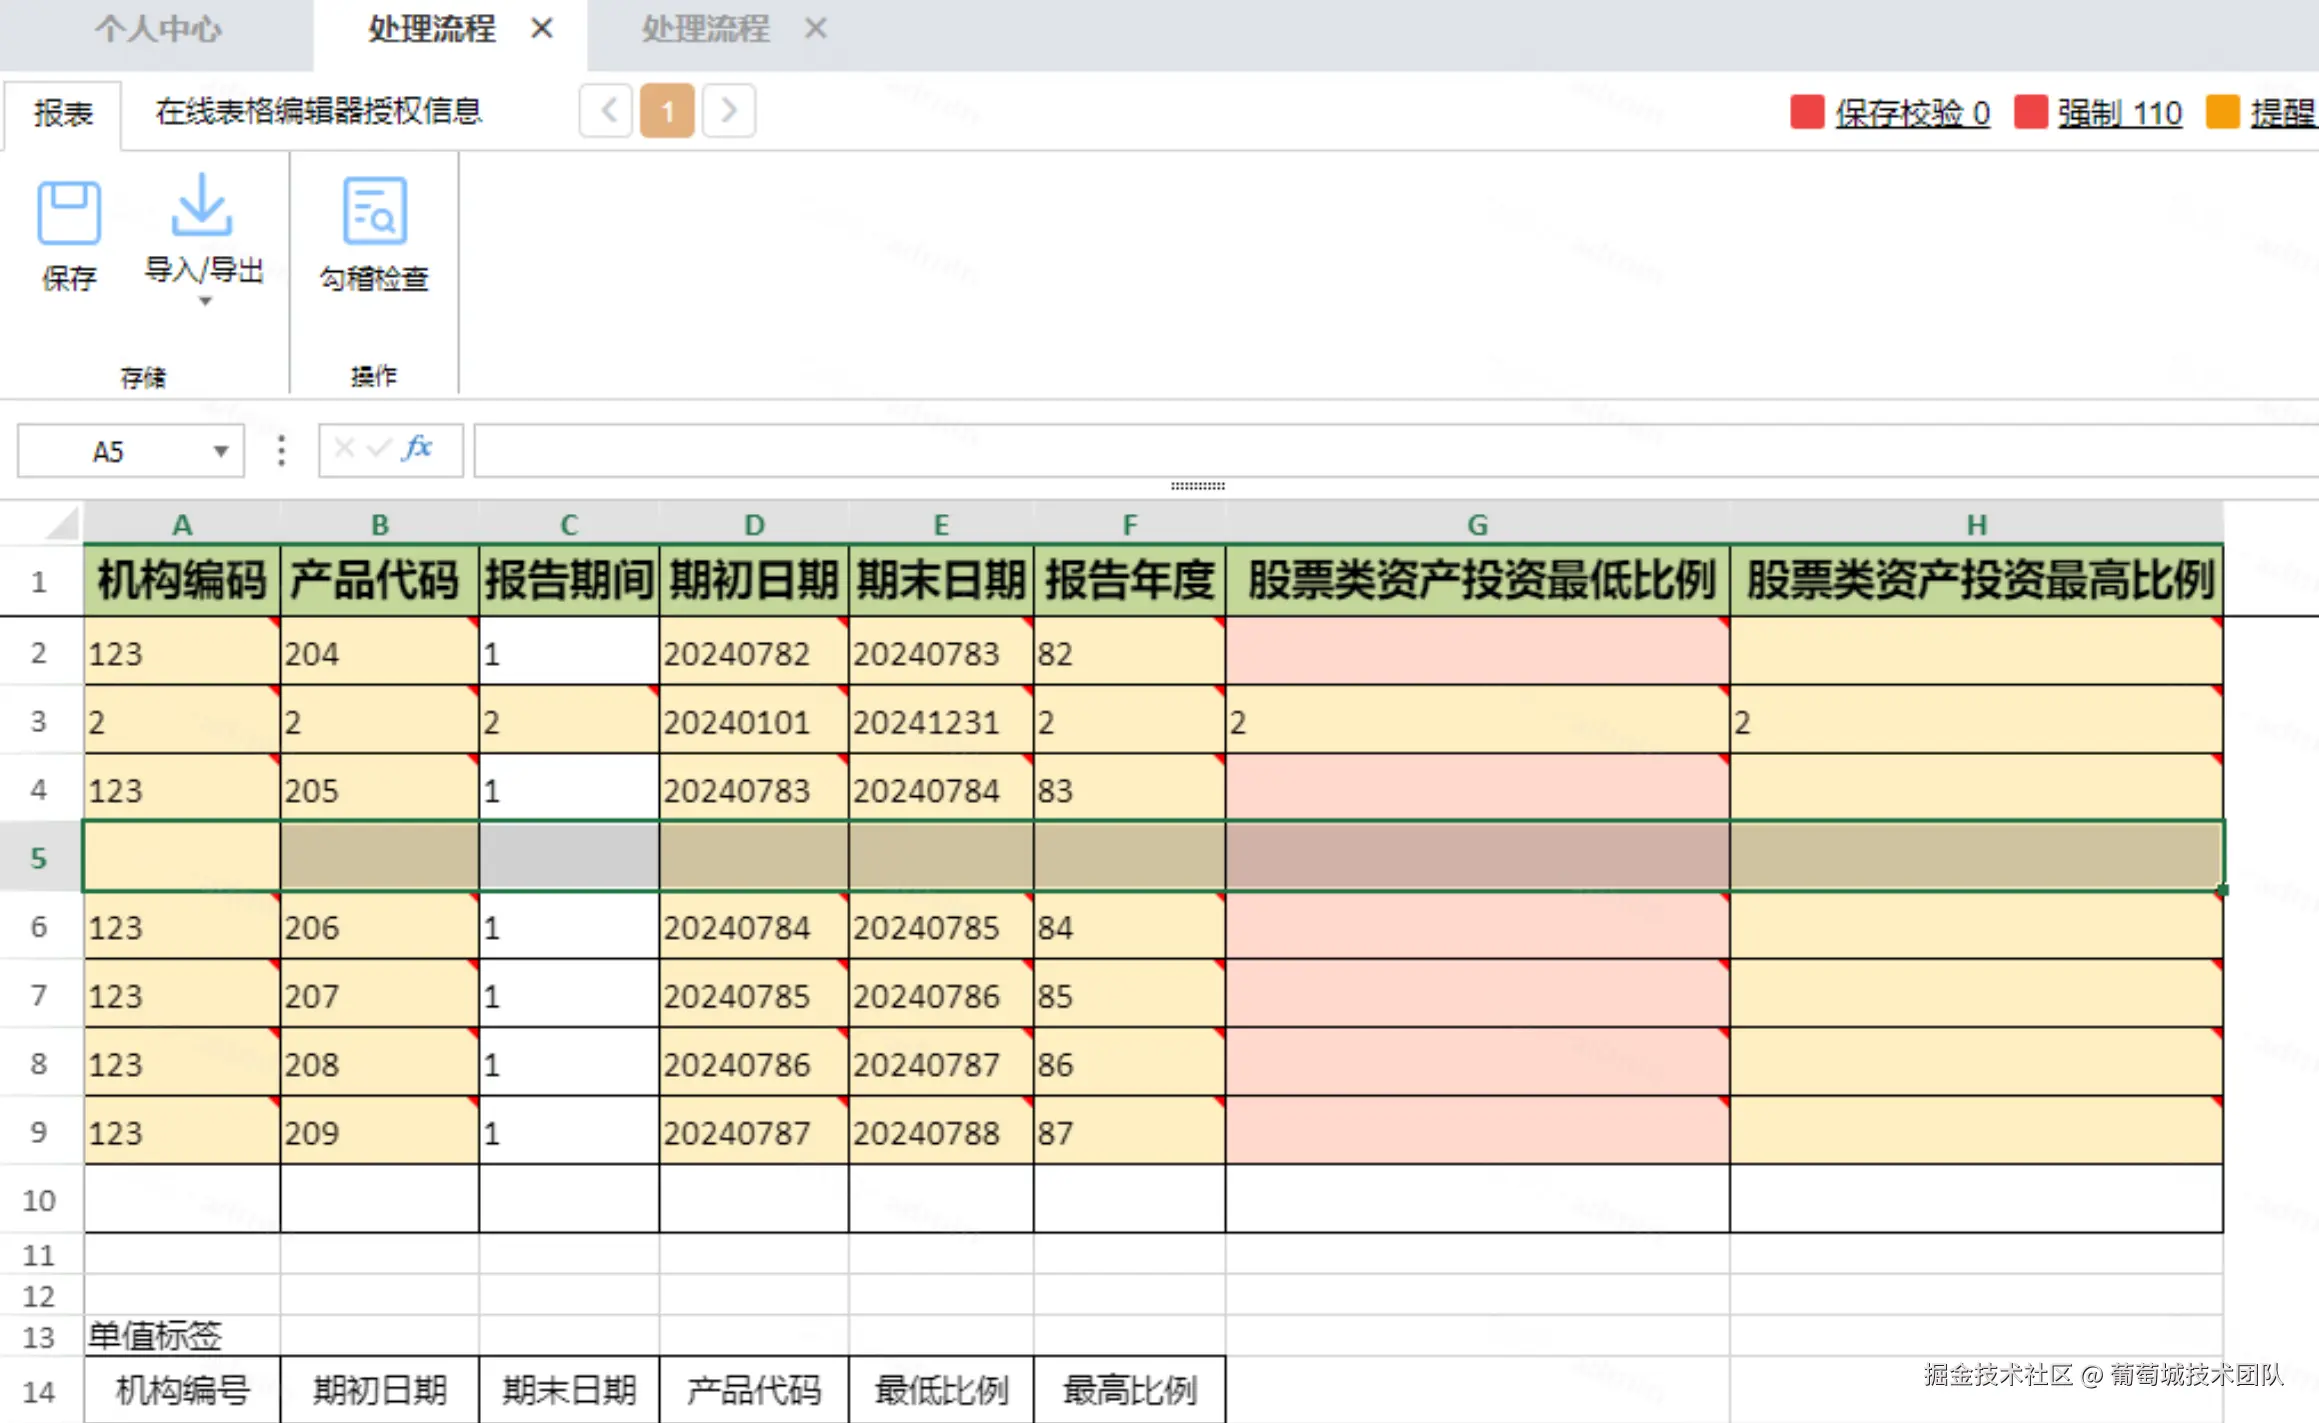Viewport: 2319px width, 1423px height.
Task: Go to previous page with left arrow
Action: coord(607,110)
